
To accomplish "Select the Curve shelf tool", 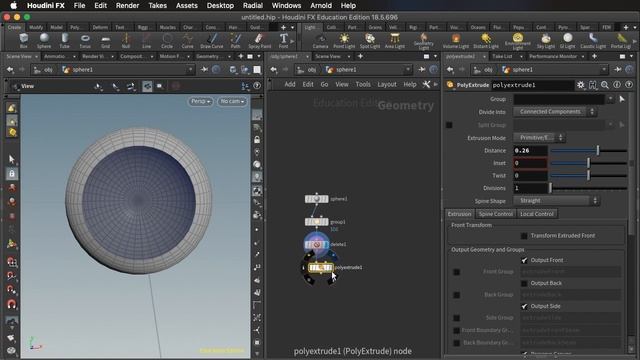I will 187,40.
